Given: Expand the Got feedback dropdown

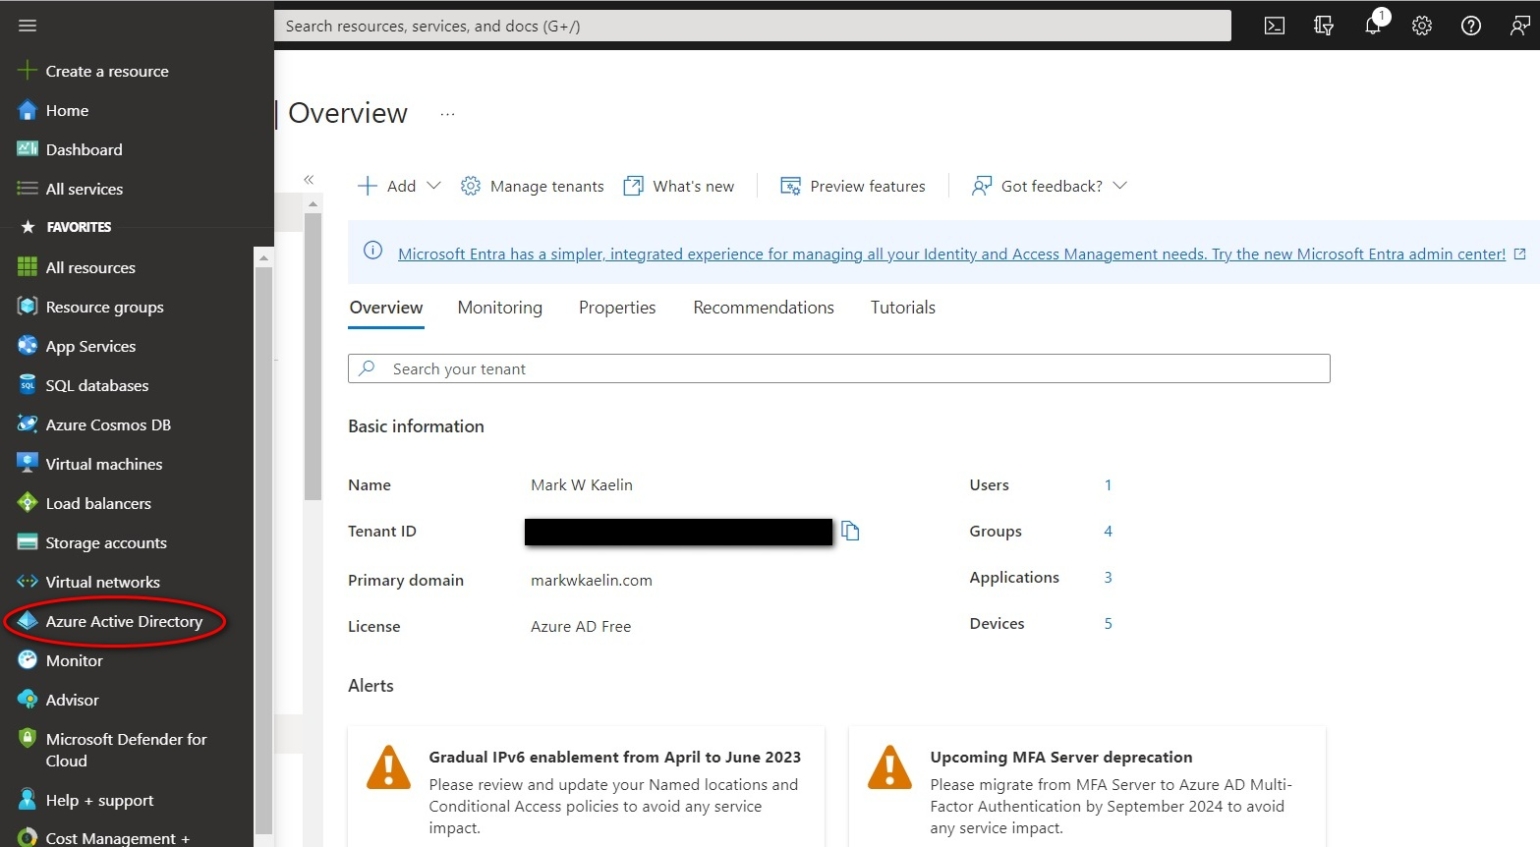Looking at the screenshot, I should click(1047, 185).
